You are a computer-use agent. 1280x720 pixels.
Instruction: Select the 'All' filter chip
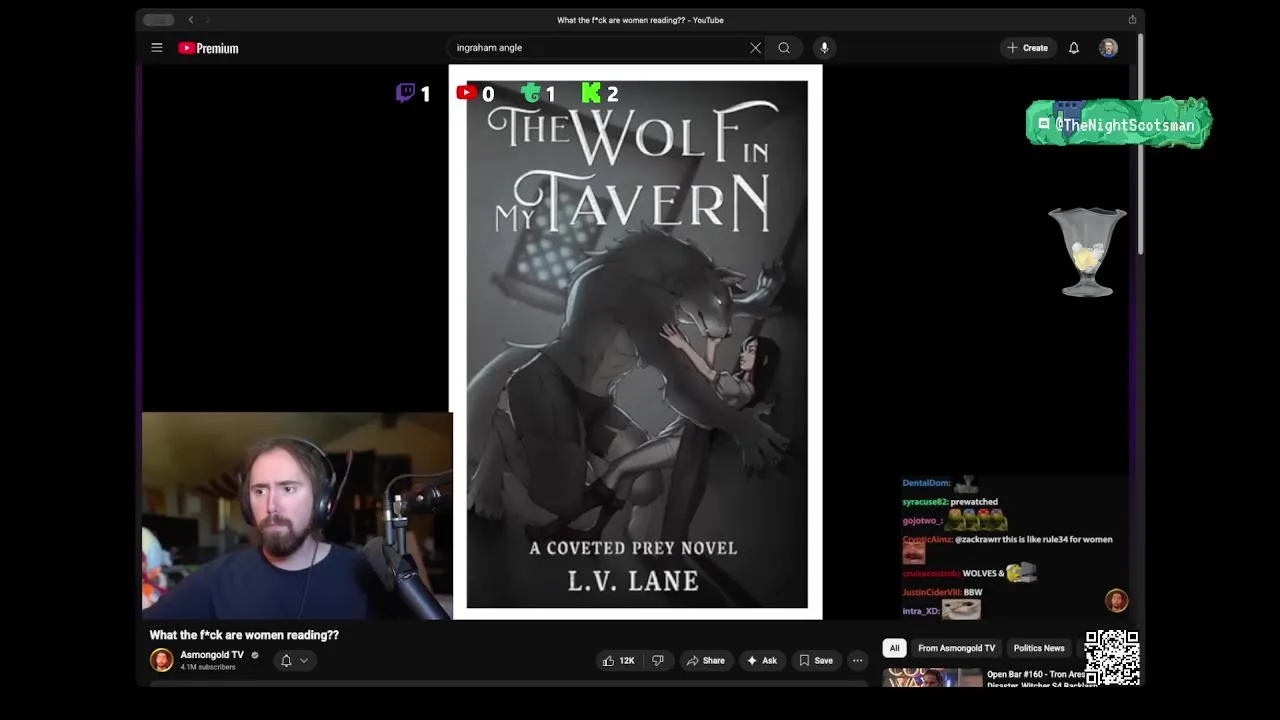tap(894, 648)
